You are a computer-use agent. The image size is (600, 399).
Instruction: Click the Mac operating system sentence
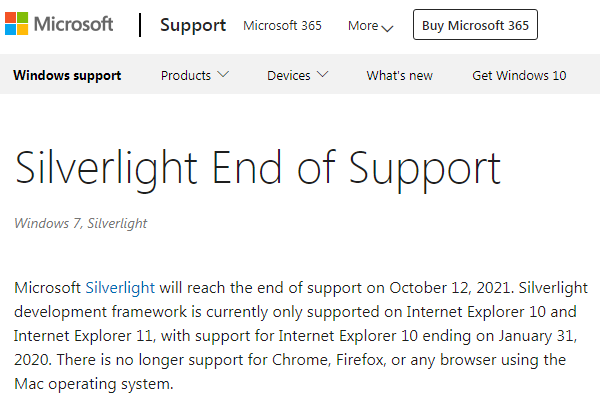pyautogui.click(x=94, y=384)
